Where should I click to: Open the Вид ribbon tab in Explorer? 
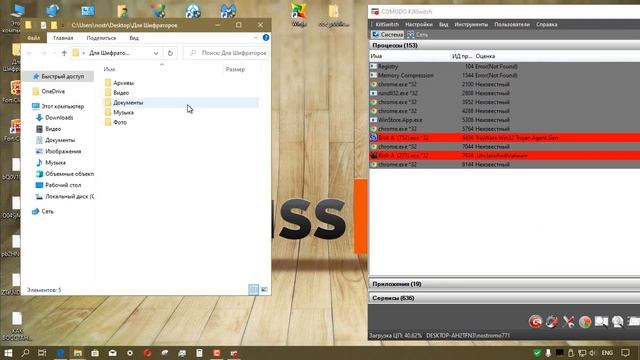[x=134, y=38]
